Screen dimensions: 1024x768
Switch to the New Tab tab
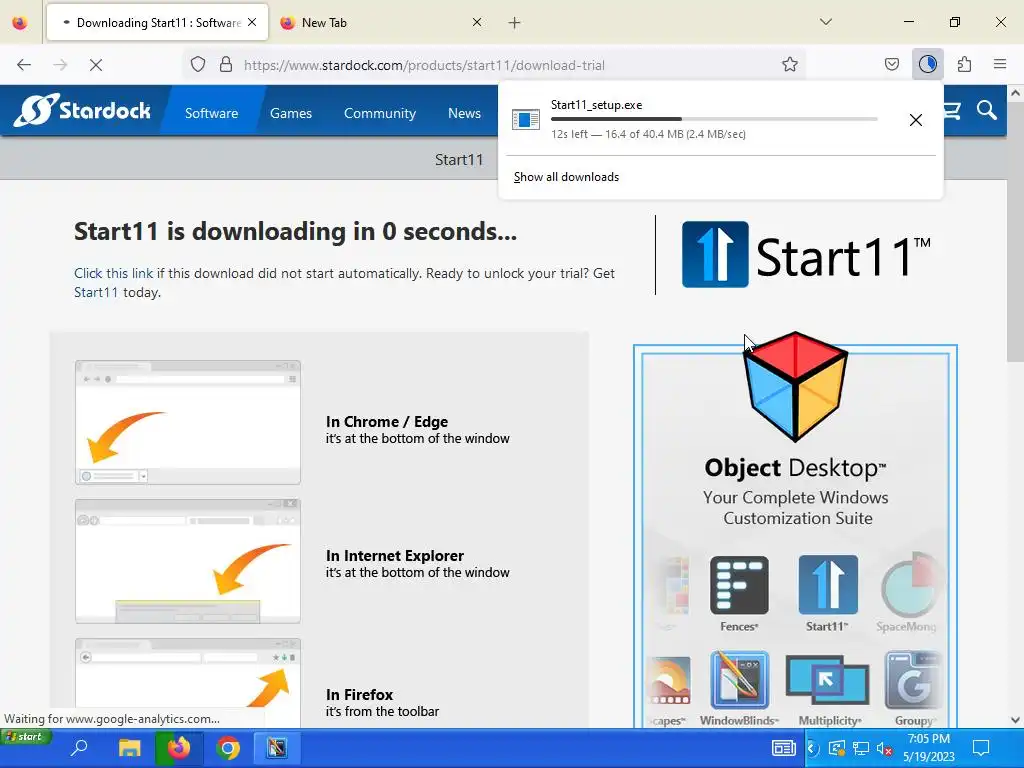click(x=379, y=23)
